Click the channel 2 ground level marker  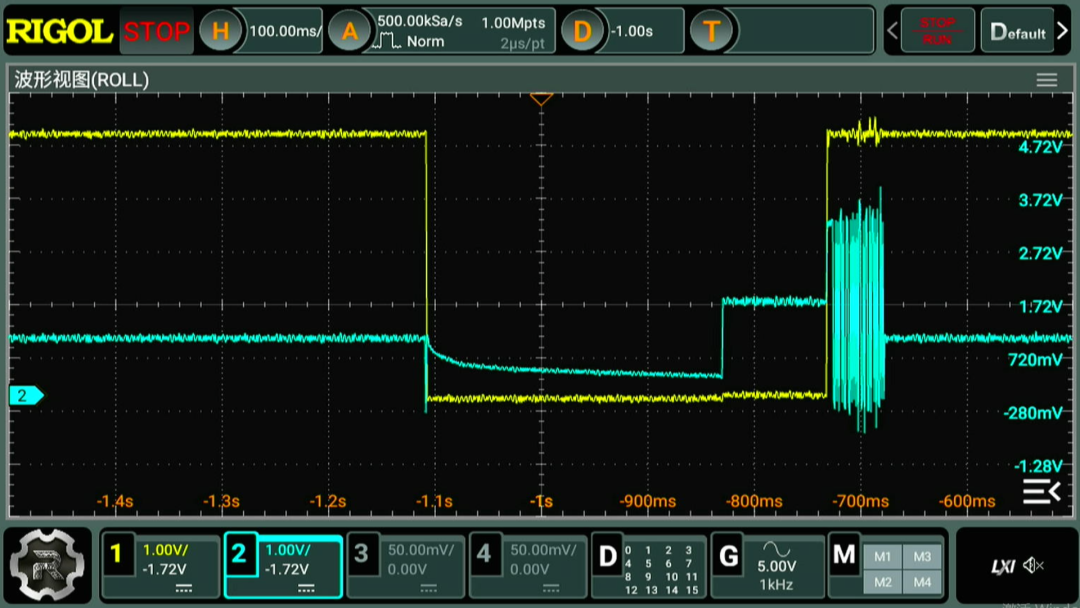(26, 395)
